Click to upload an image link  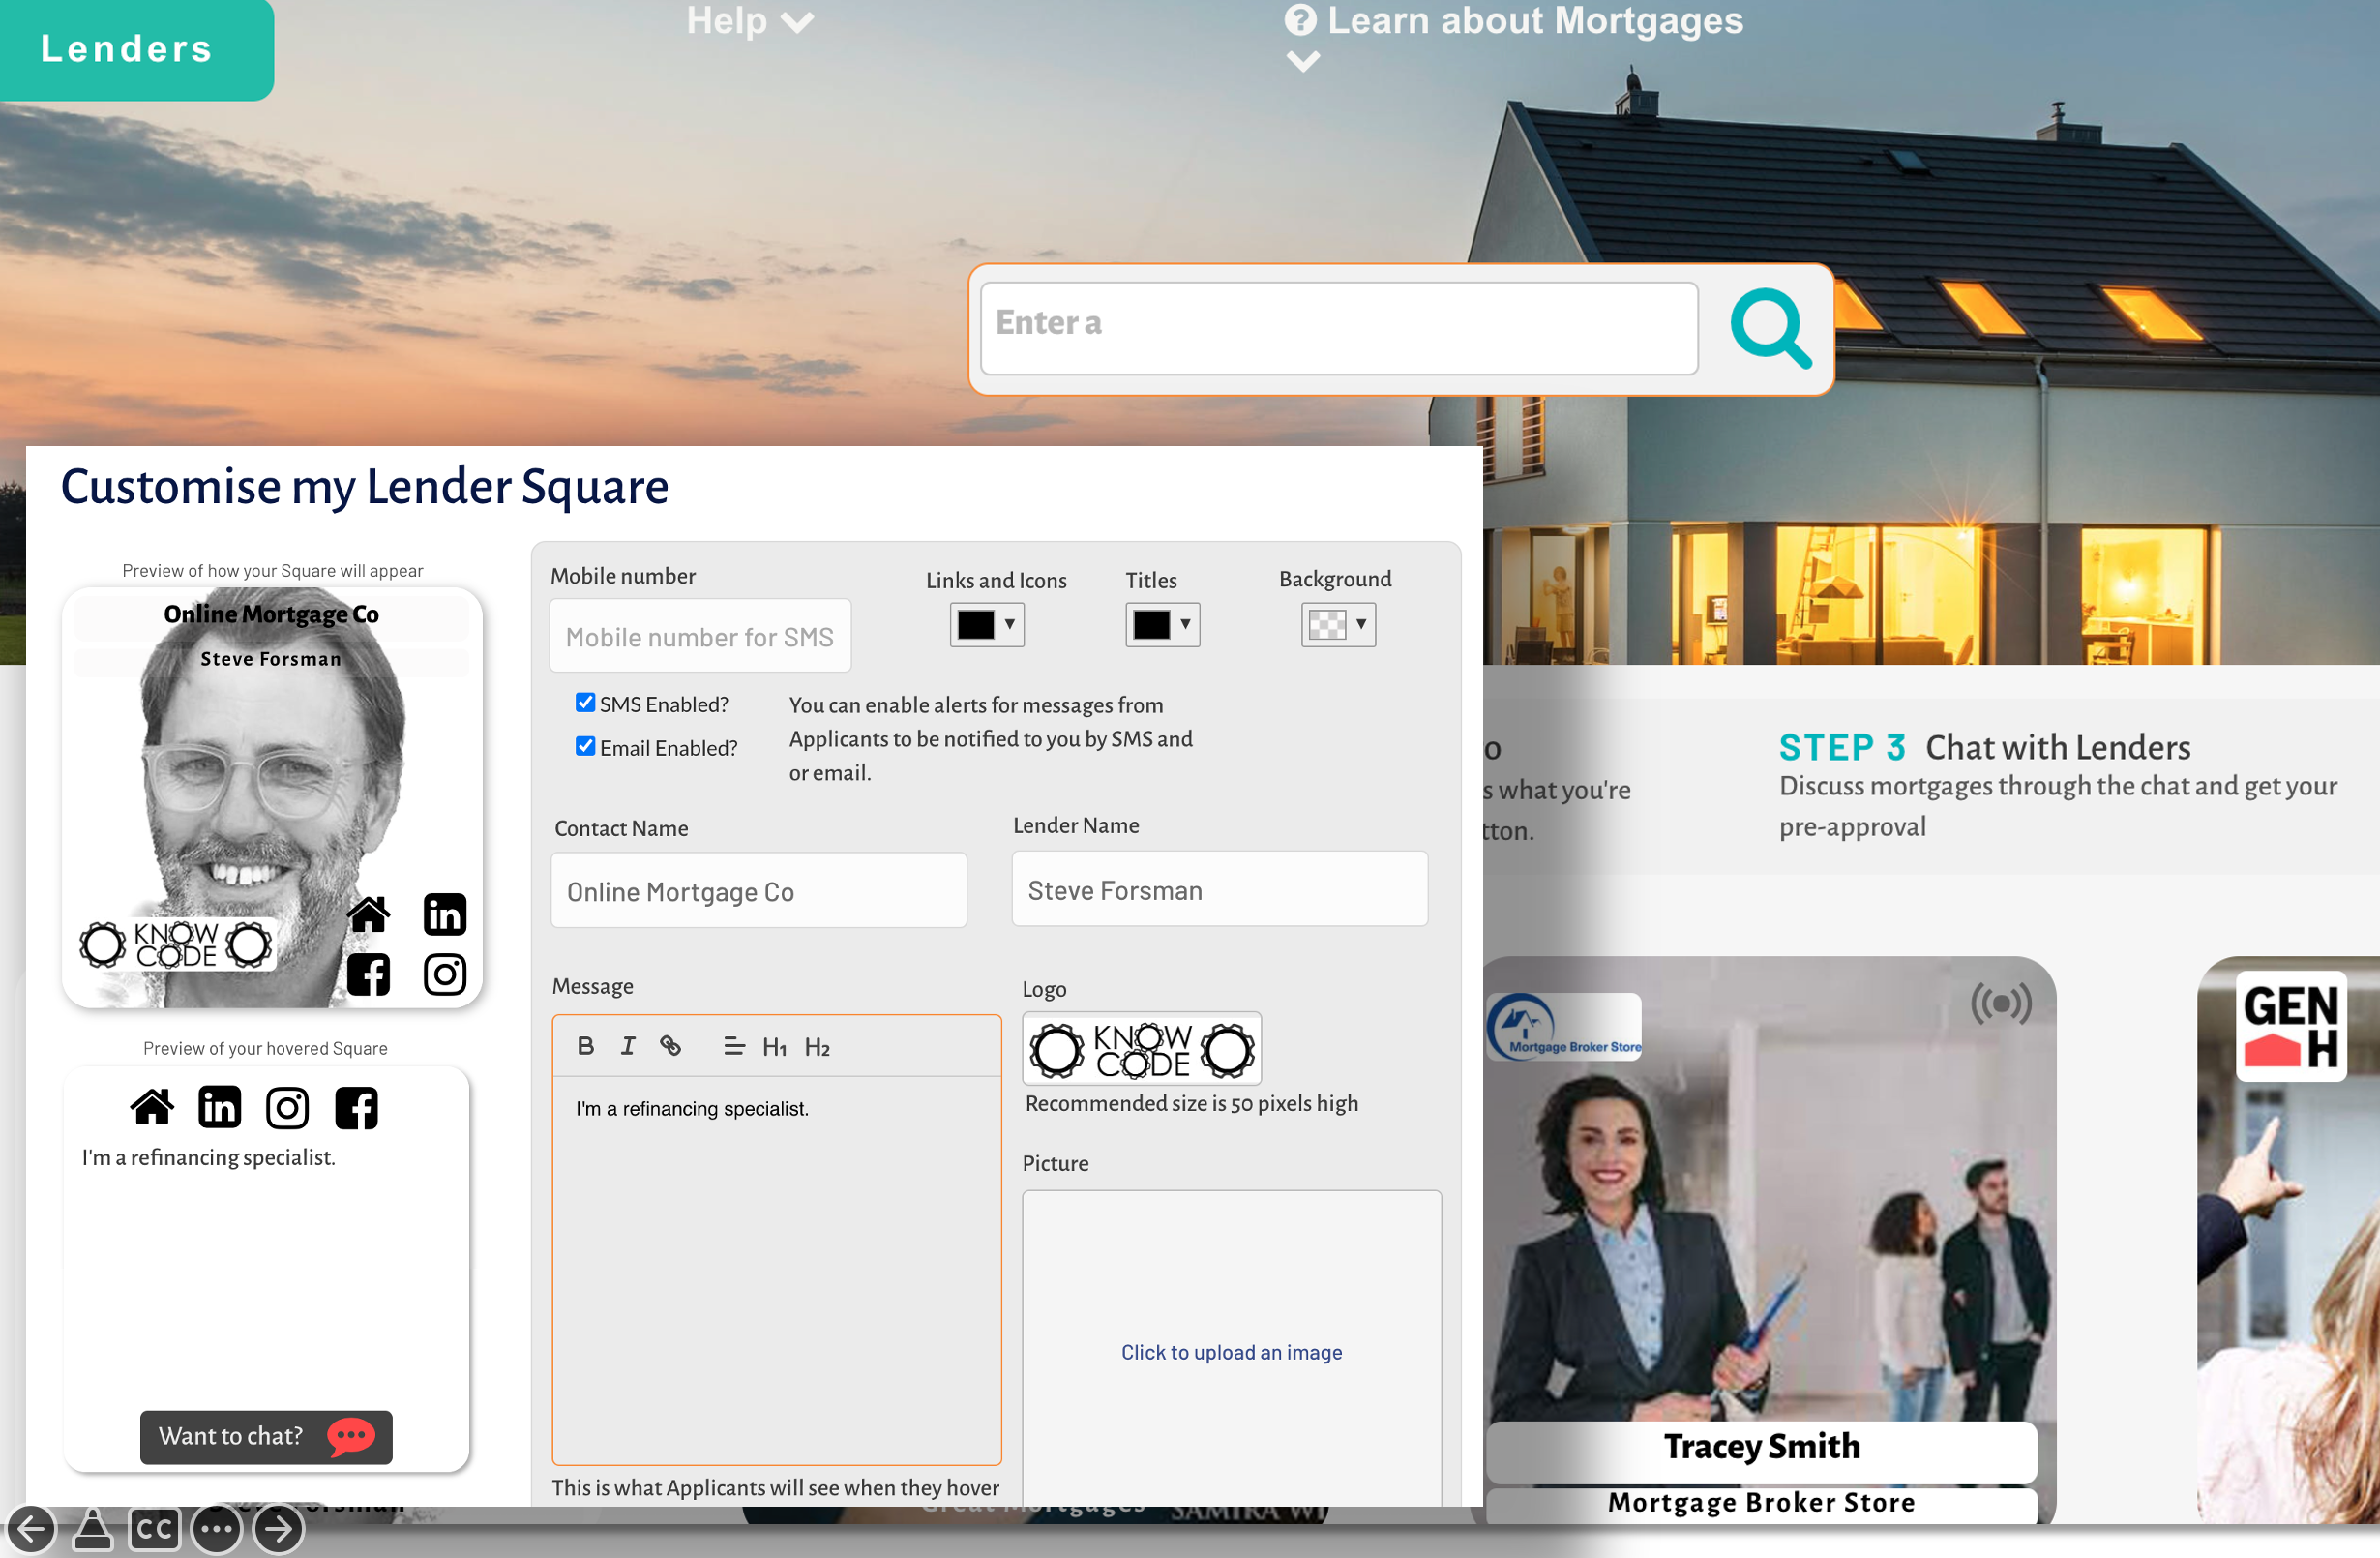tap(1231, 1352)
